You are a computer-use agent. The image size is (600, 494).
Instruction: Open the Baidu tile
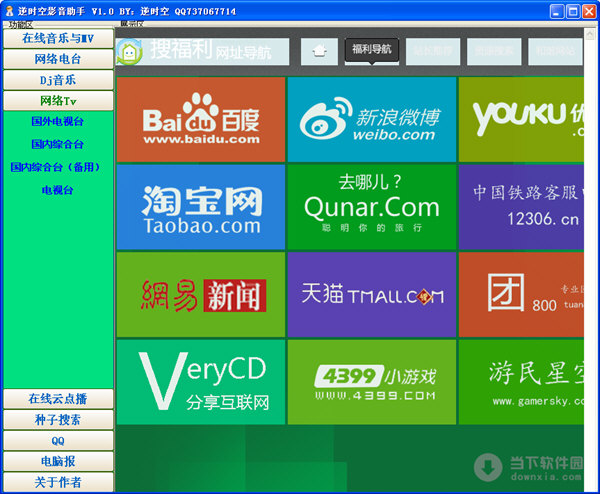point(201,119)
